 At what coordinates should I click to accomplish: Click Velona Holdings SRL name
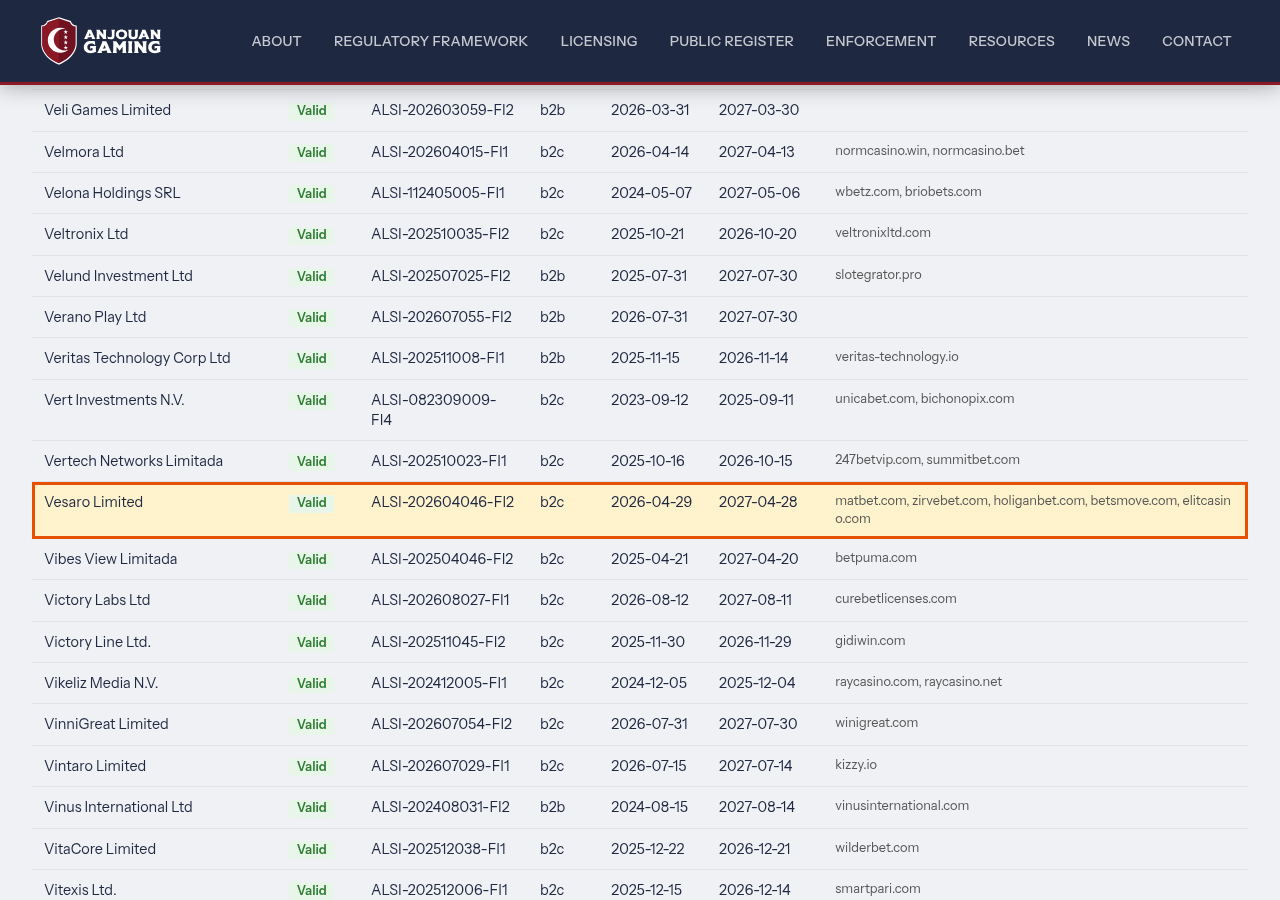(112, 193)
